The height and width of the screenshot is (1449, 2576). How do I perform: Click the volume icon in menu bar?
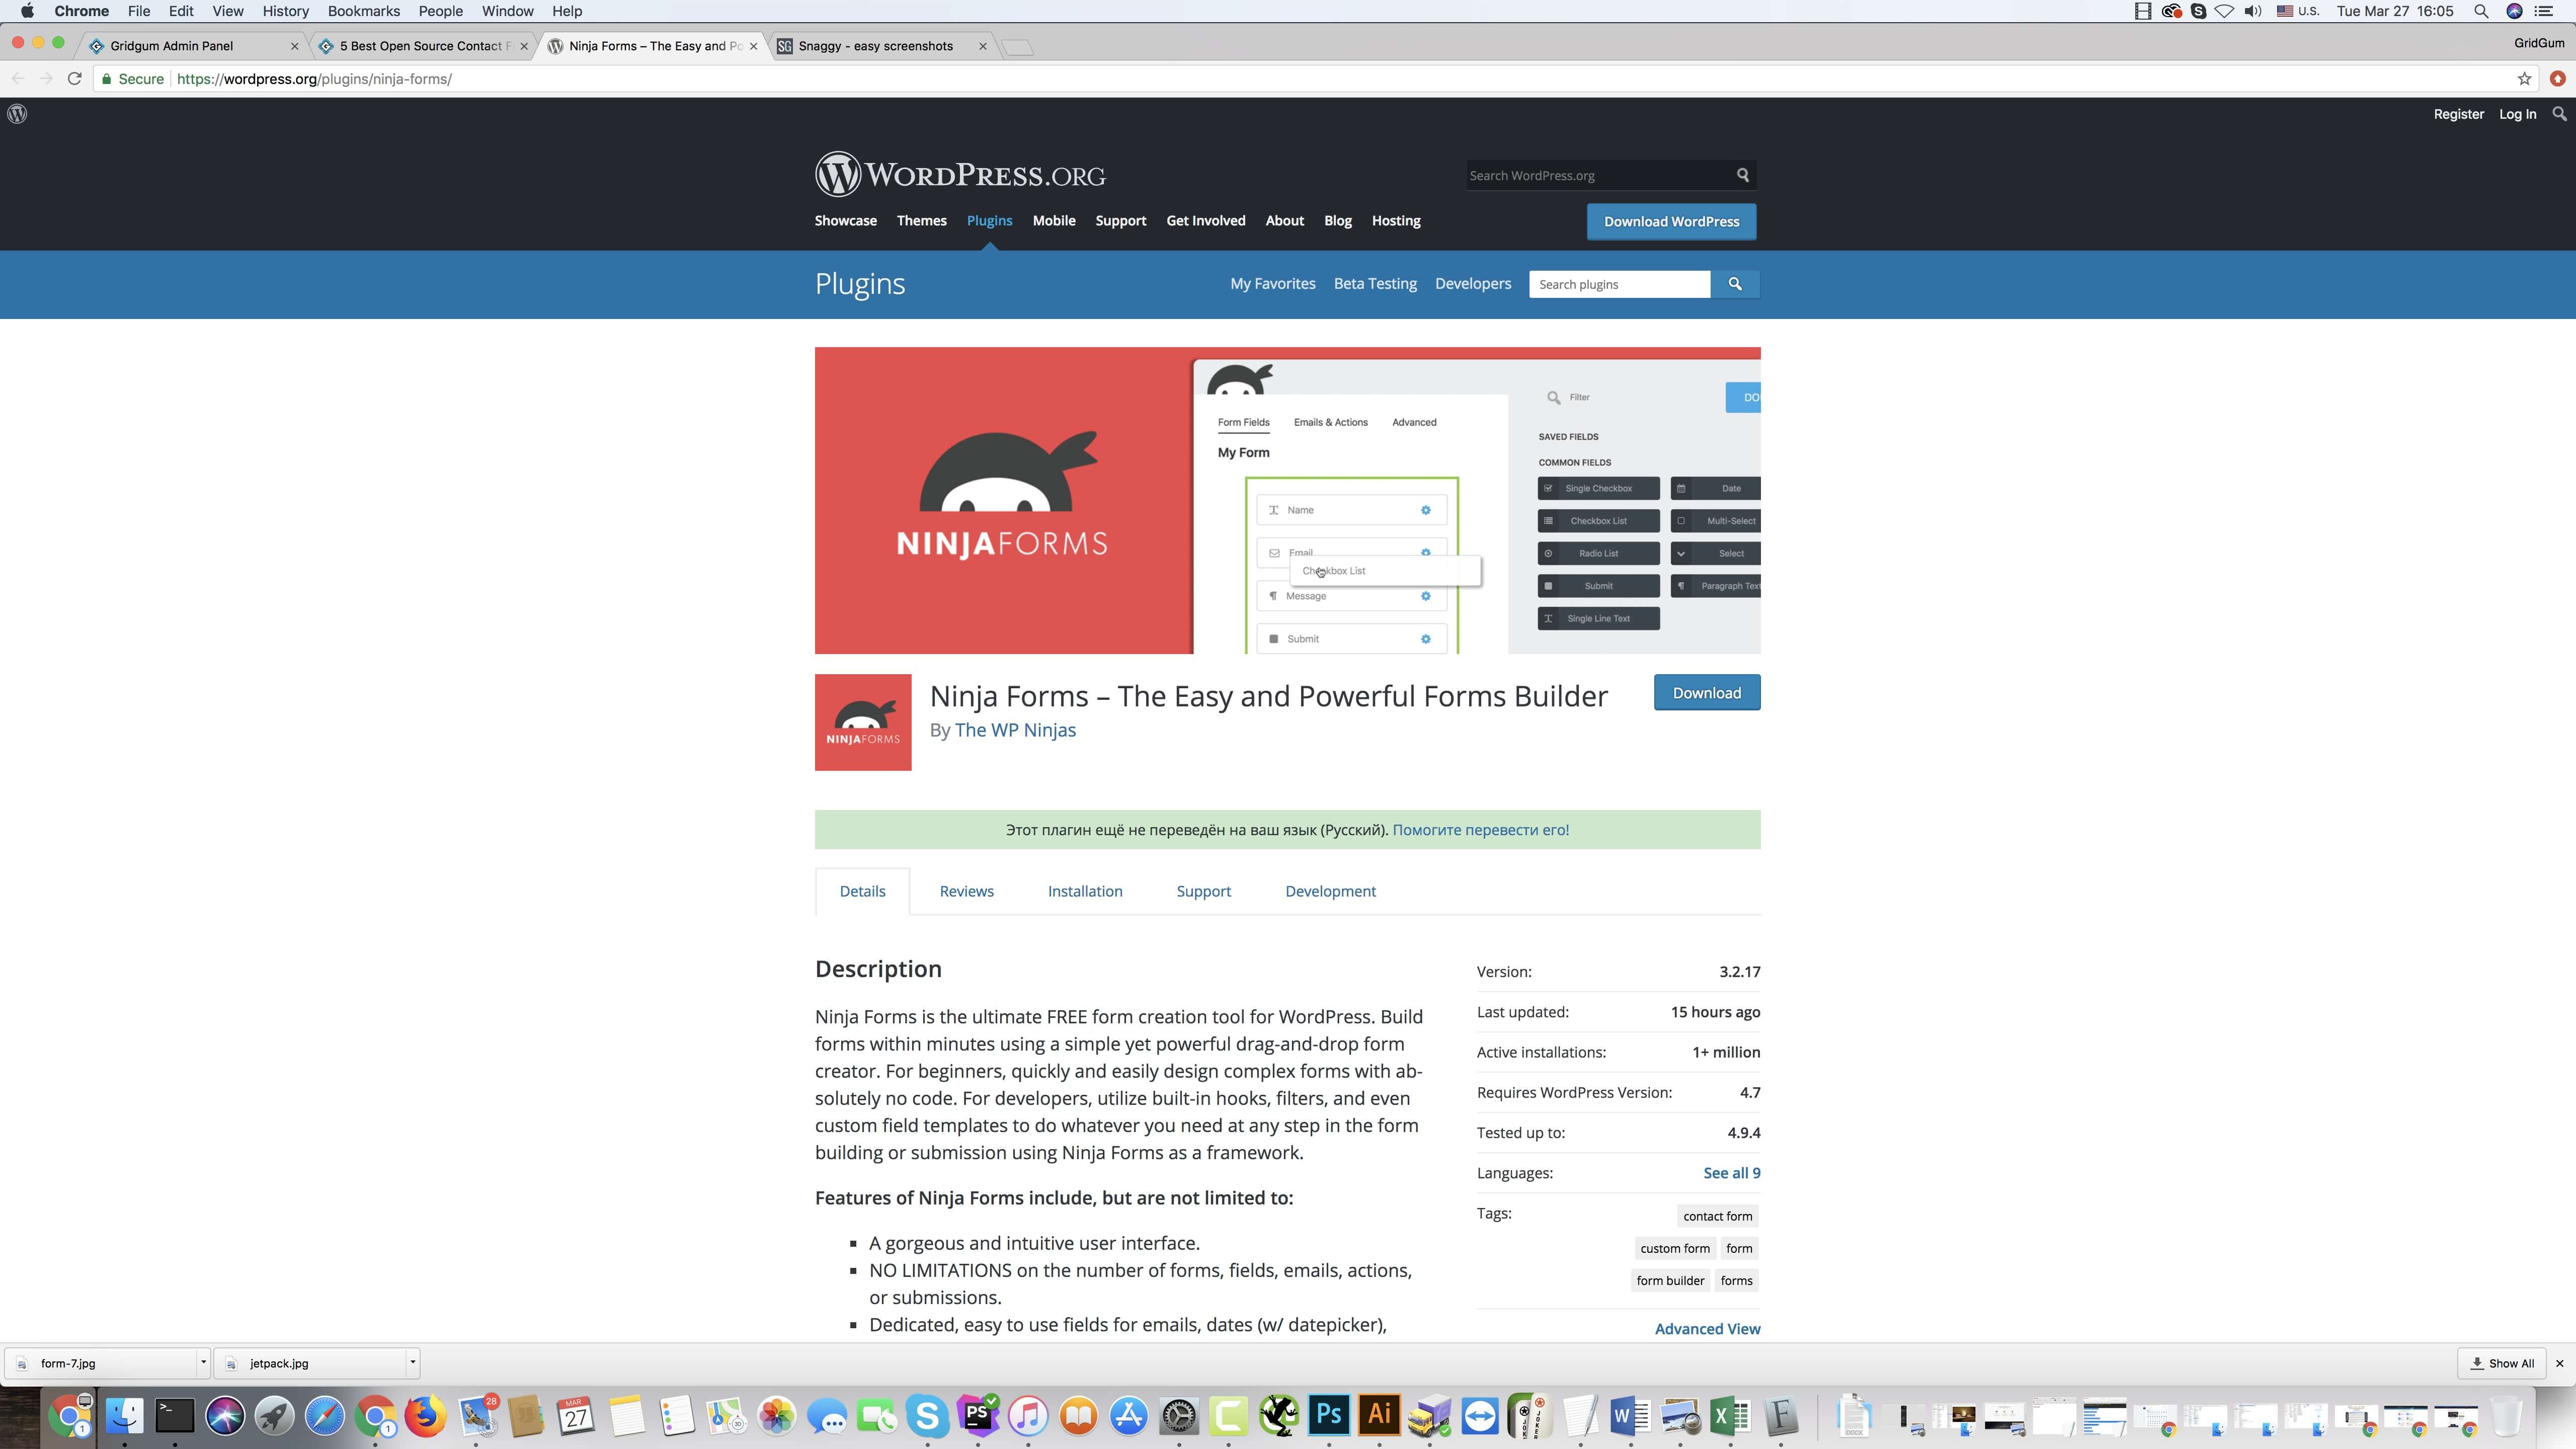[2252, 11]
